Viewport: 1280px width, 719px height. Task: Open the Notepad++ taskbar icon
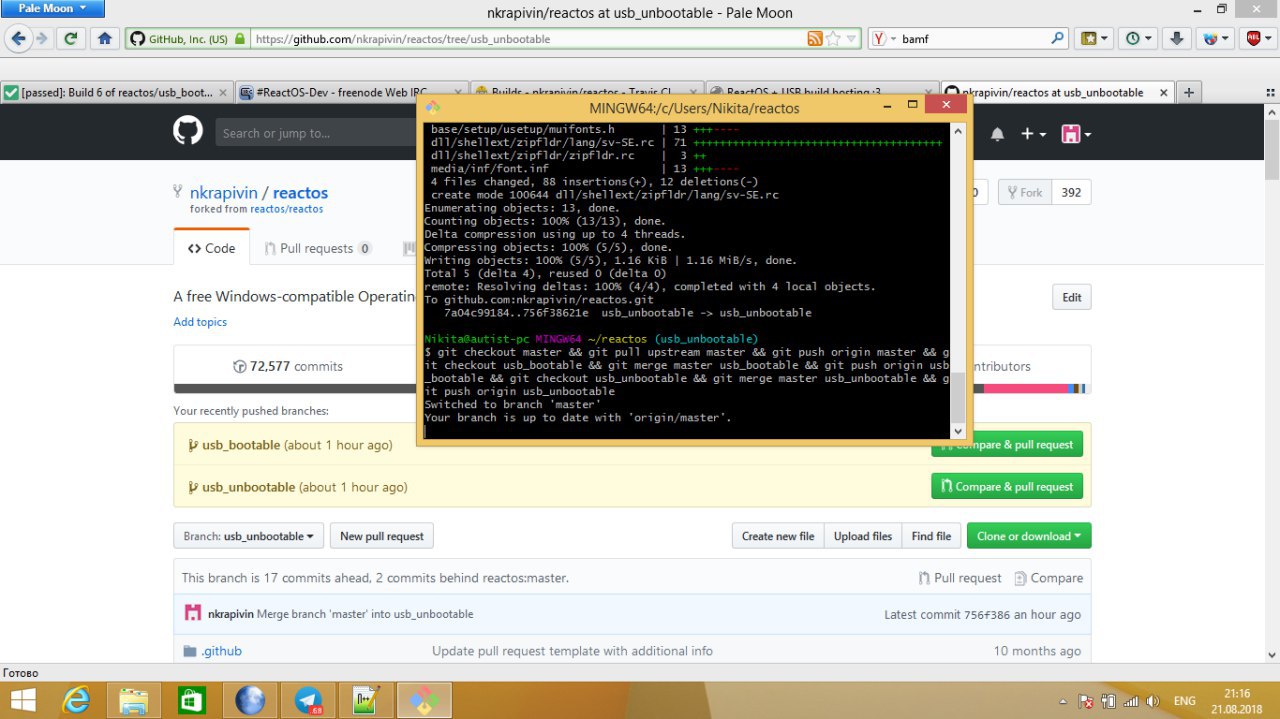point(366,700)
